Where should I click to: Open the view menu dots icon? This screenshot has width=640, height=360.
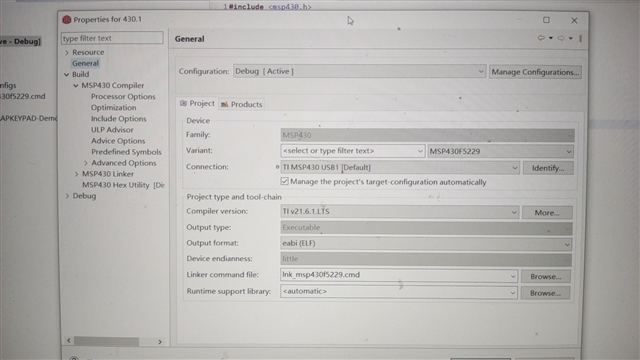pos(580,38)
